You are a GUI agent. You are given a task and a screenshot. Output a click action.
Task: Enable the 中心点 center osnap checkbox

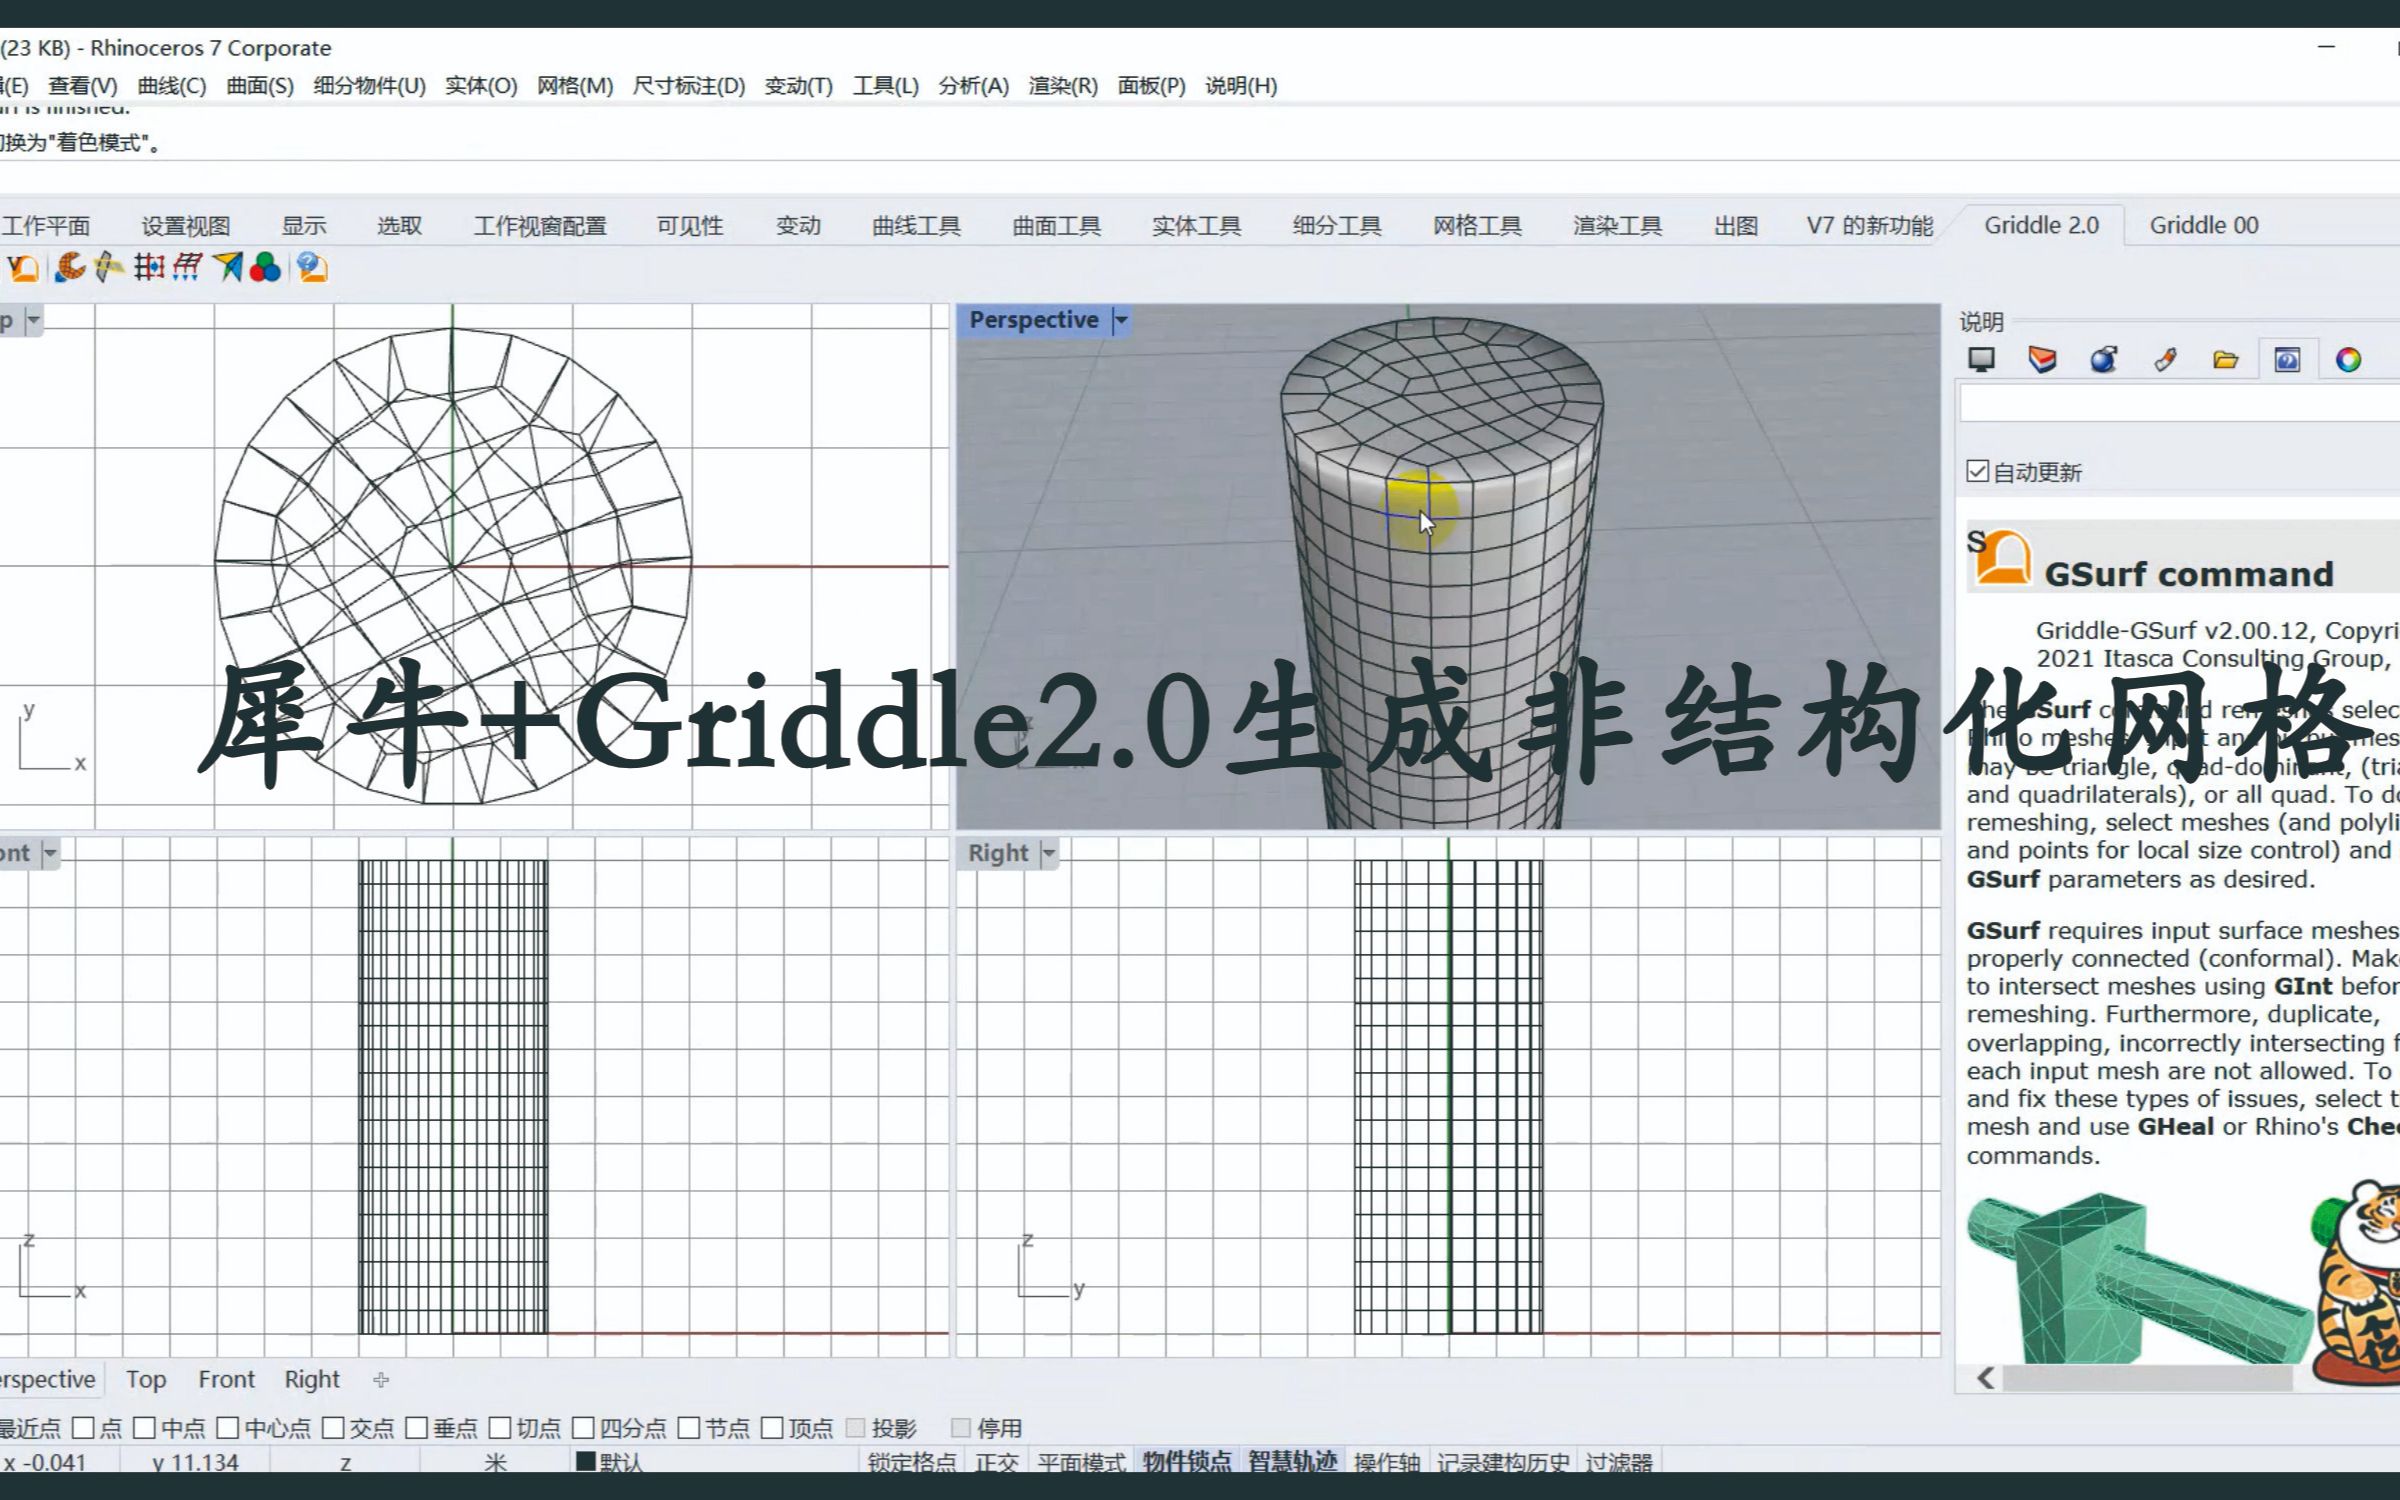(x=228, y=1428)
